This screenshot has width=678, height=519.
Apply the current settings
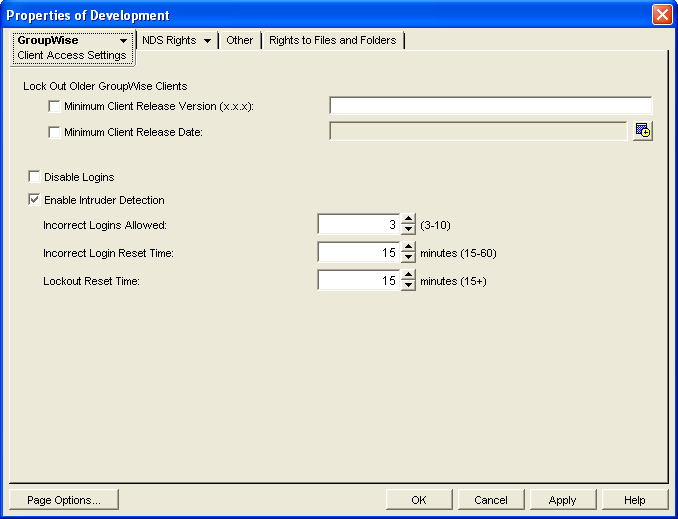[x=563, y=500]
